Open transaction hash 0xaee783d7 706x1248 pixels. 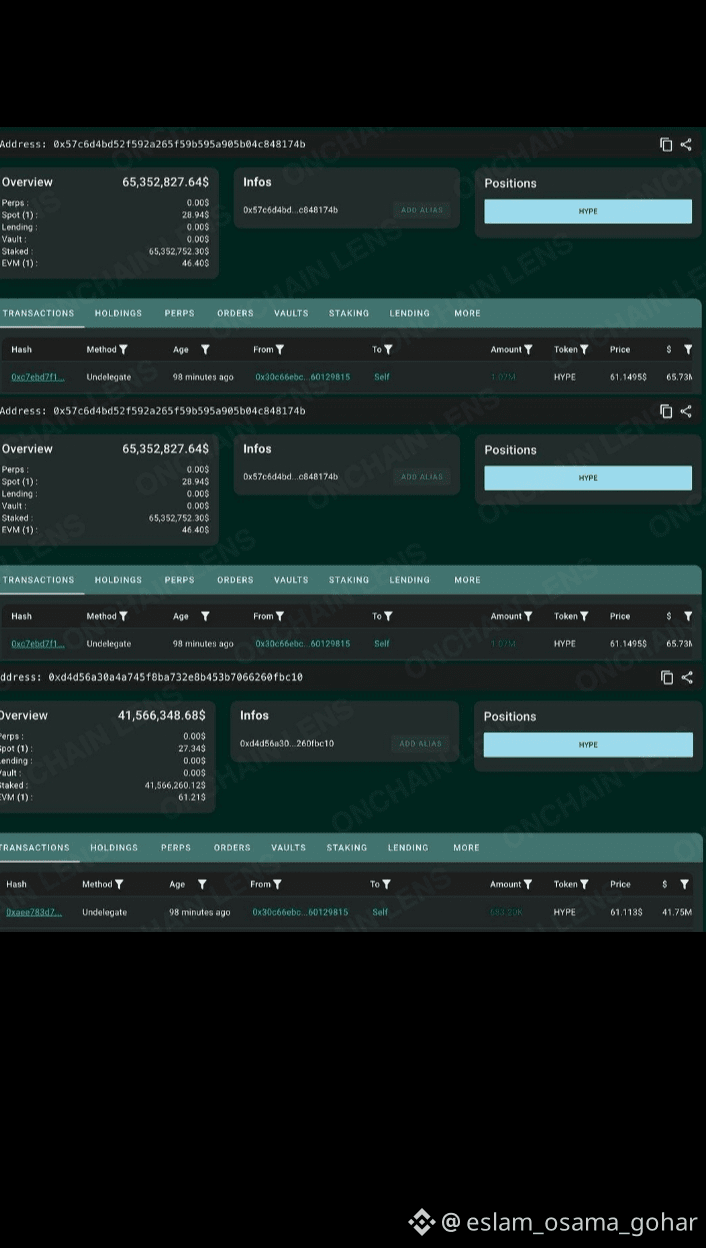coord(34,912)
